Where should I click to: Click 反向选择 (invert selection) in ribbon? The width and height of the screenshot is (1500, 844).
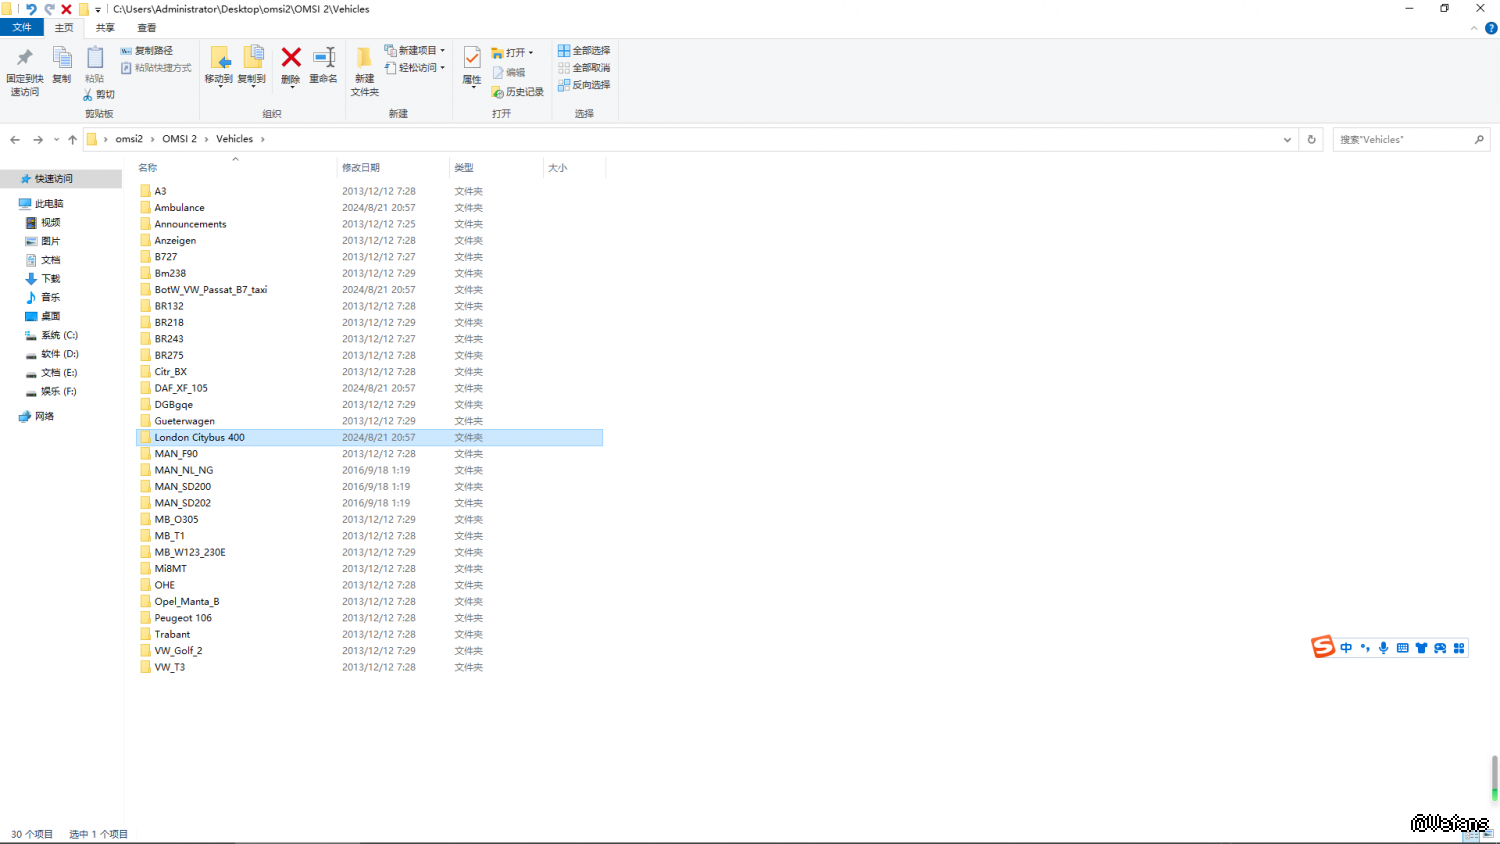point(584,85)
